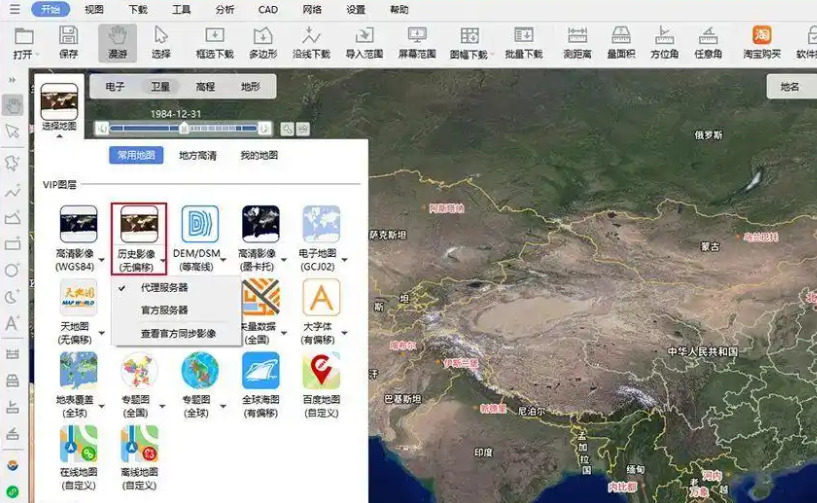
Task: Expand dropdown arrow next to 高清影像(WGS84)
Action: click(102, 260)
